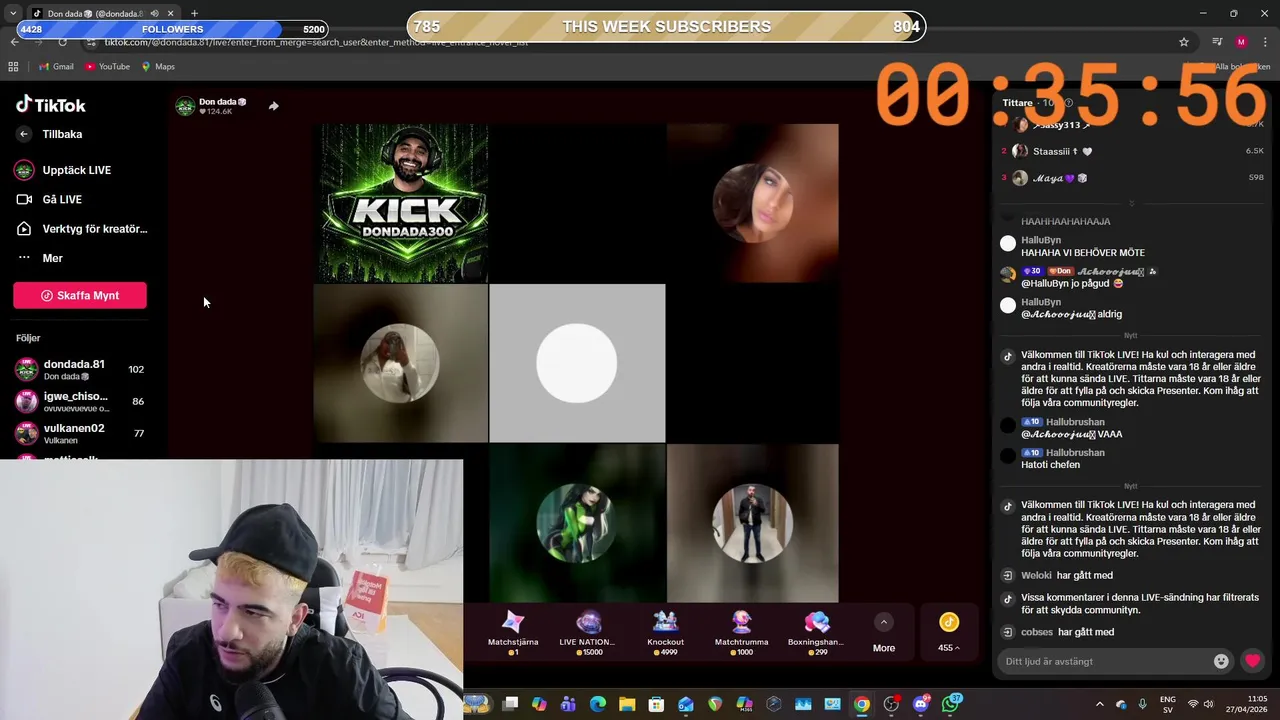Image resolution: width=1280 pixels, height=720 pixels.
Task: Select the KICK DONDADA300 guest tile
Action: click(401, 203)
